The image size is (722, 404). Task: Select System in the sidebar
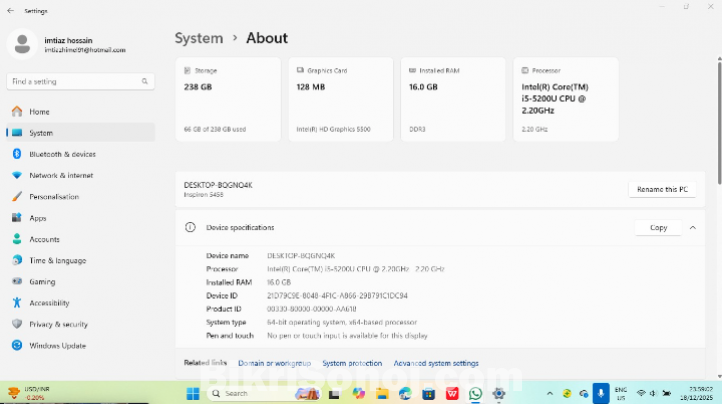[x=81, y=133]
